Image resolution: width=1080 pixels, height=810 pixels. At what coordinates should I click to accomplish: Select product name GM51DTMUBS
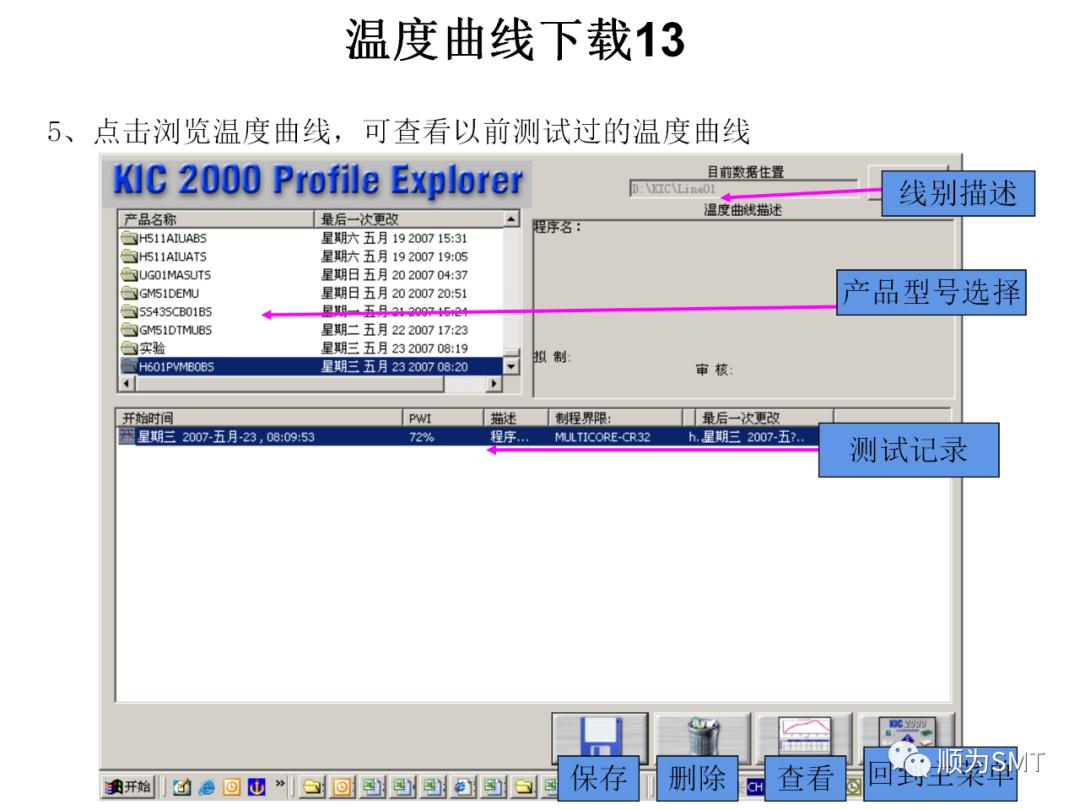176,330
